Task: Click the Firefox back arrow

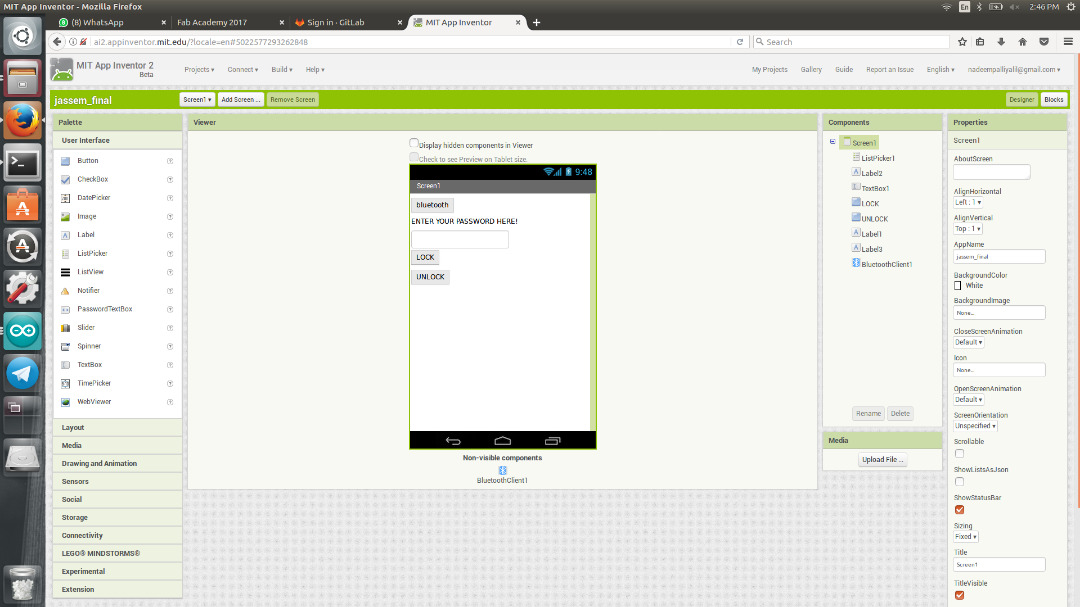Action: [x=57, y=41]
